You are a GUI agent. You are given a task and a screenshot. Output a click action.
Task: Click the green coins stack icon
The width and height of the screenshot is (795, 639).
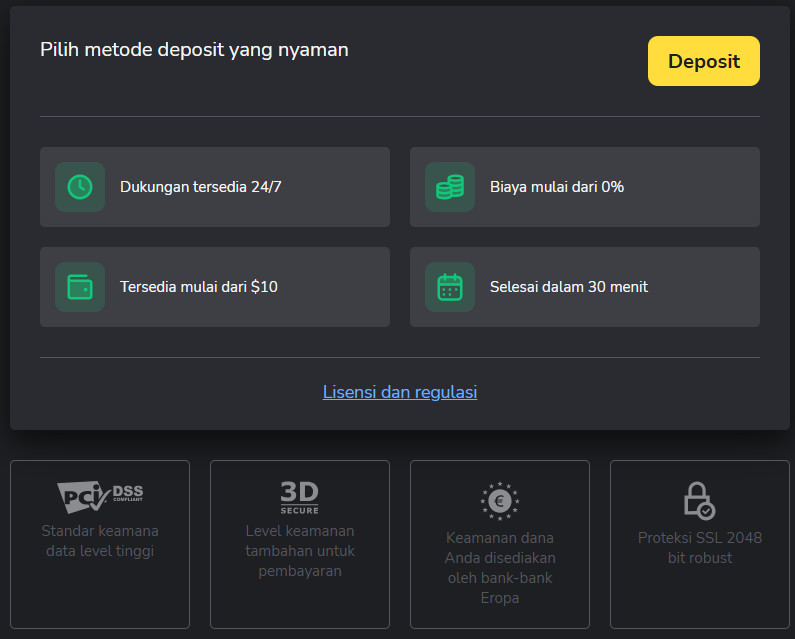click(450, 187)
